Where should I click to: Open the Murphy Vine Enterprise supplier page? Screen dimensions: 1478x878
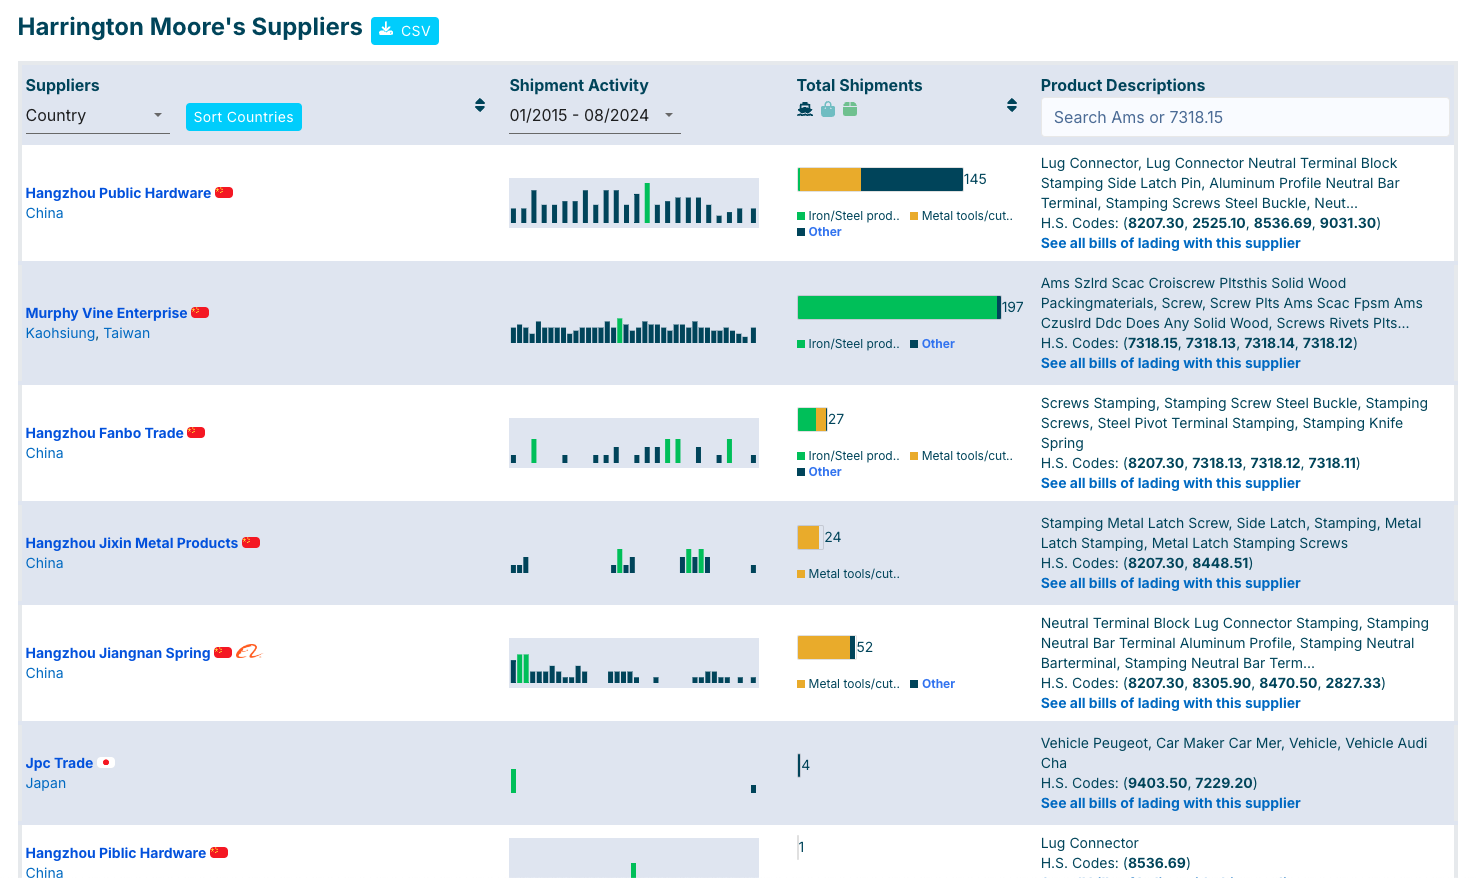point(106,313)
